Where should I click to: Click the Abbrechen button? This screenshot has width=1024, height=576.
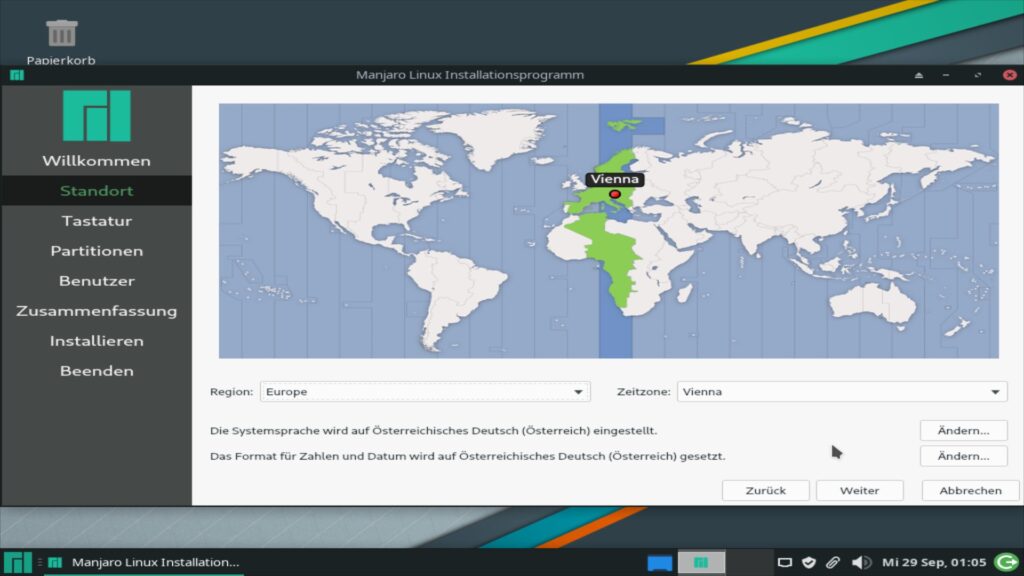pyautogui.click(x=970, y=490)
